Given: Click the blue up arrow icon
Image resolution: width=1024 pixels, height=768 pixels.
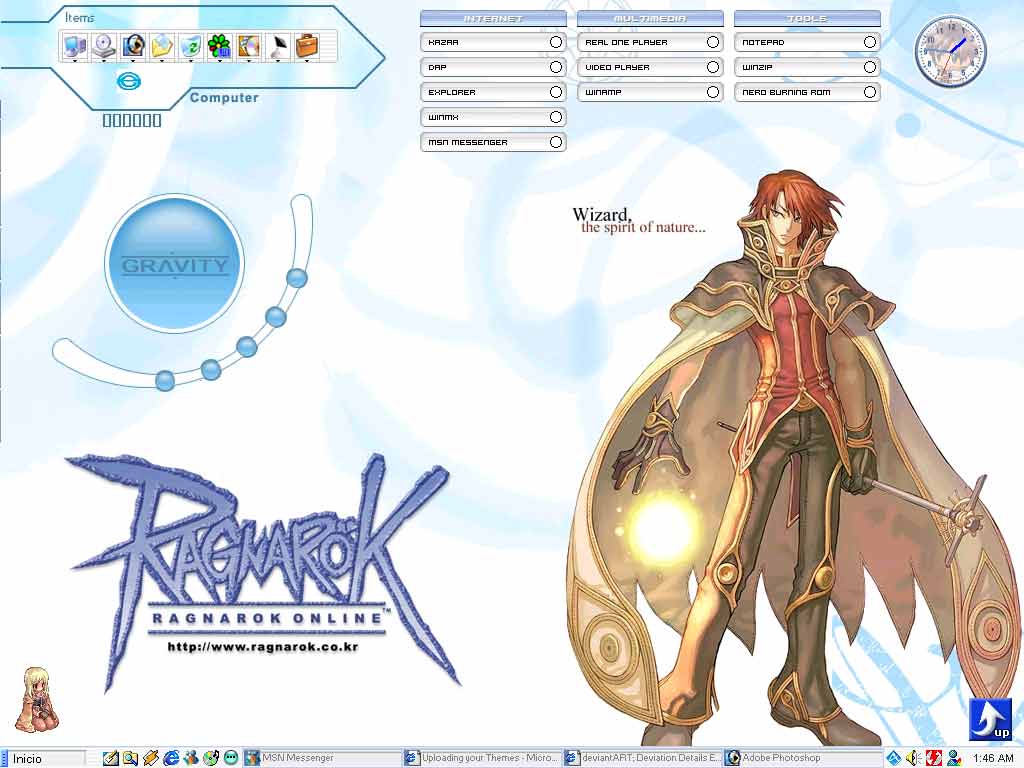Looking at the screenshot, I should click(990, 719).
